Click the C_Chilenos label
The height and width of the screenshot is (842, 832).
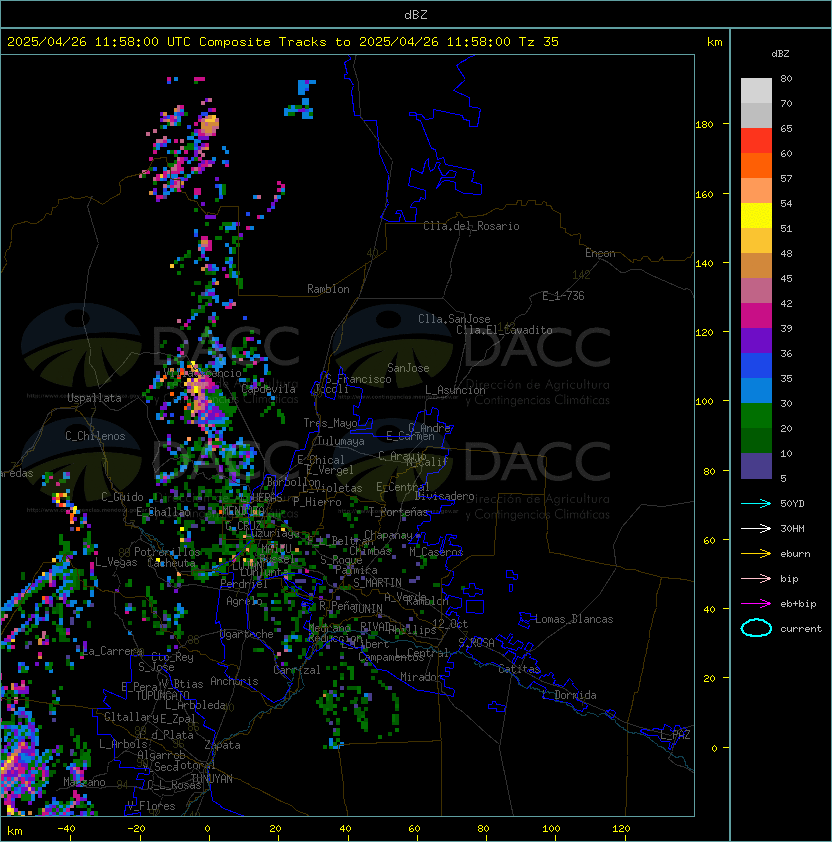95,435
